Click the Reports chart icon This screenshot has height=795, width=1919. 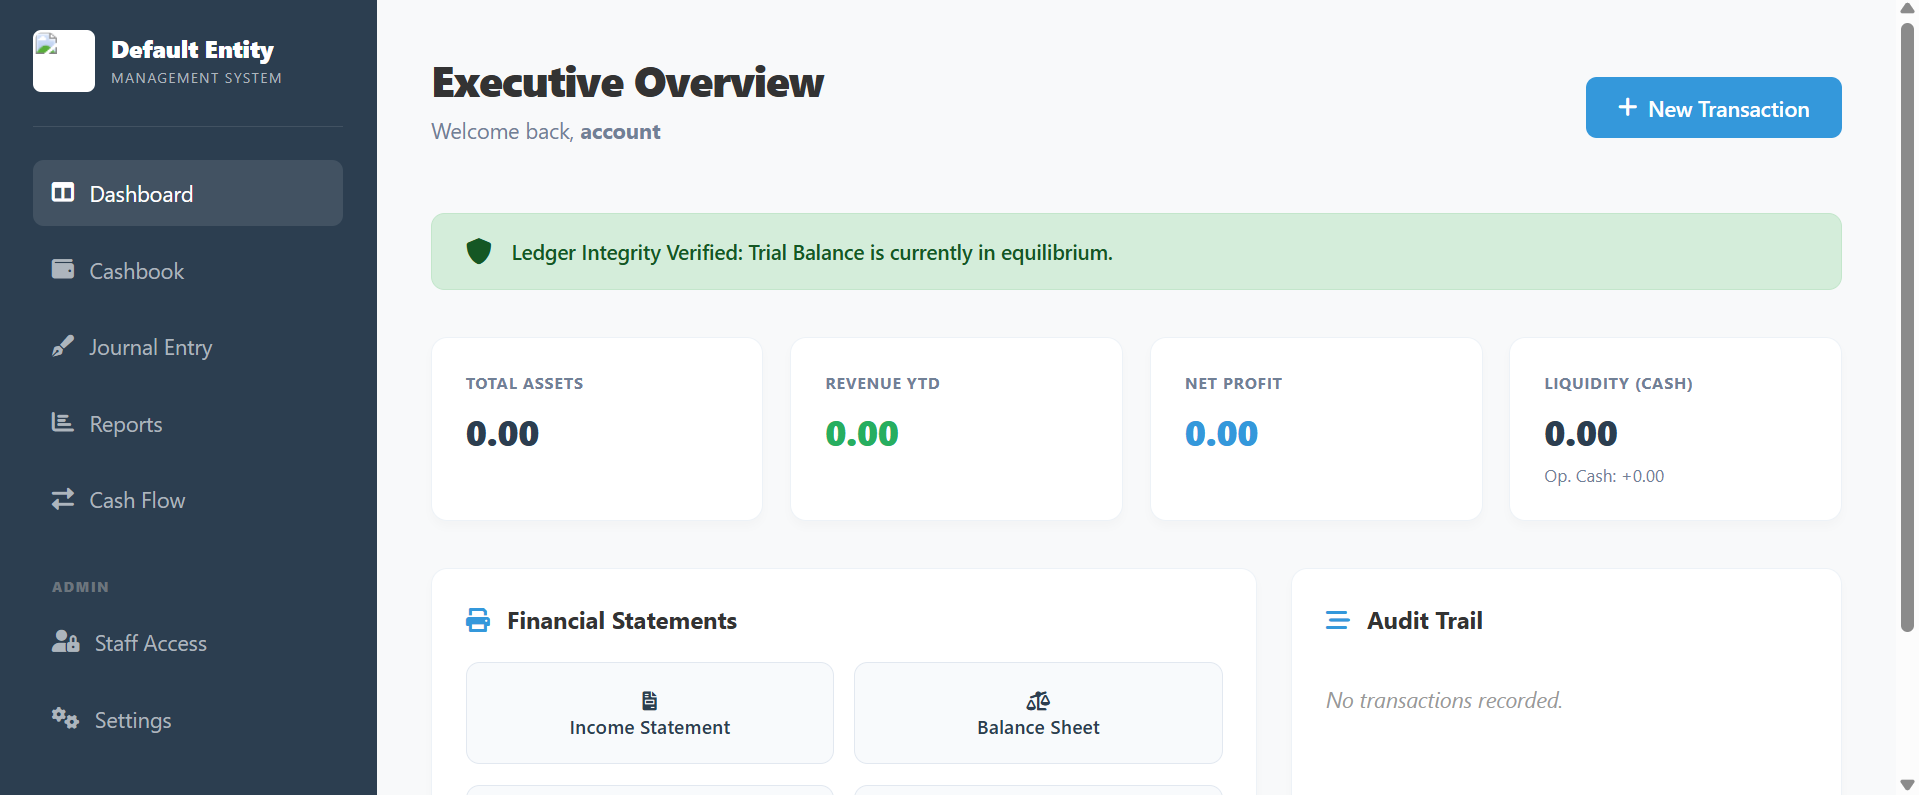point(63,422)
